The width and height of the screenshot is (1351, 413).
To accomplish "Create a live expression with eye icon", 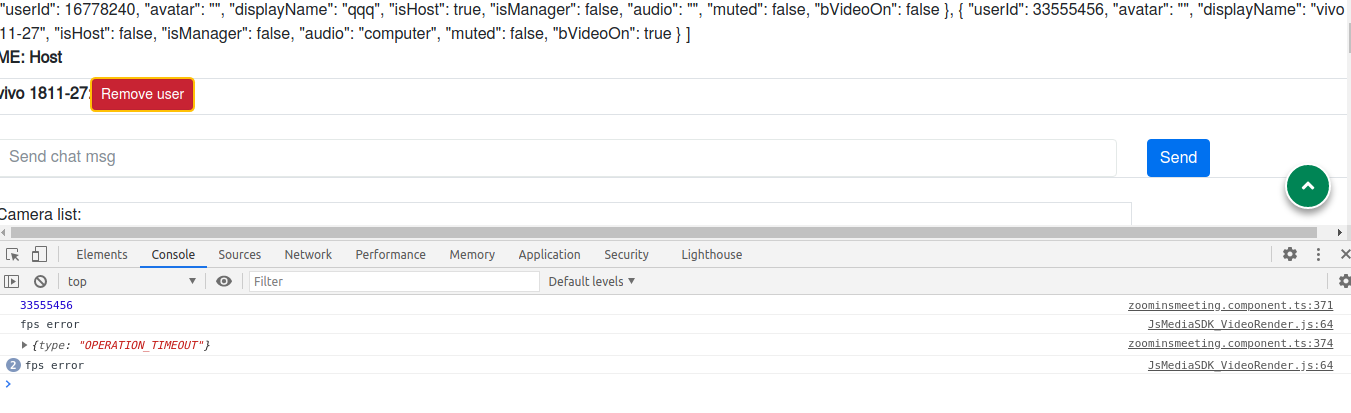I will (x=224, y=282).
